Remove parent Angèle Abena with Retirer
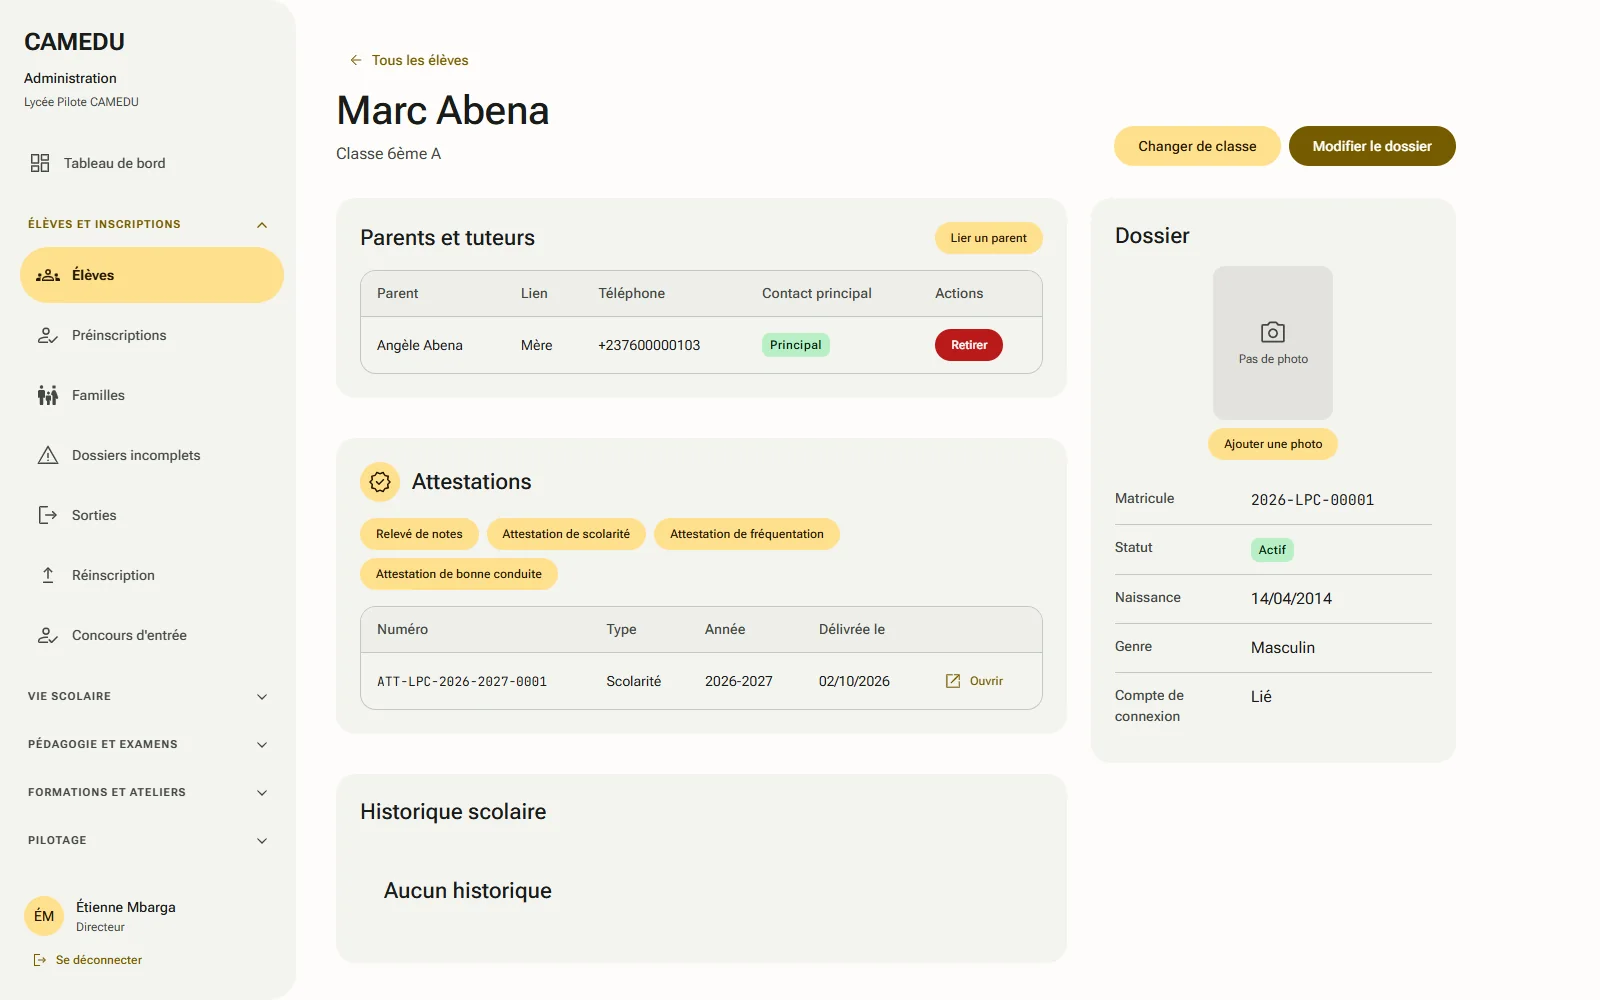 pos(969,345)
